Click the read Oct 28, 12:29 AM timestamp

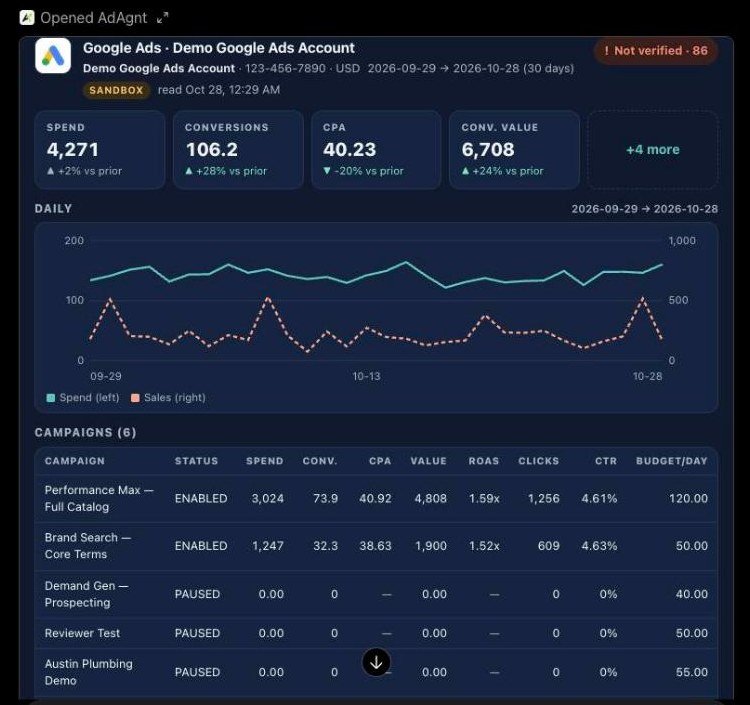click(219, 90)
